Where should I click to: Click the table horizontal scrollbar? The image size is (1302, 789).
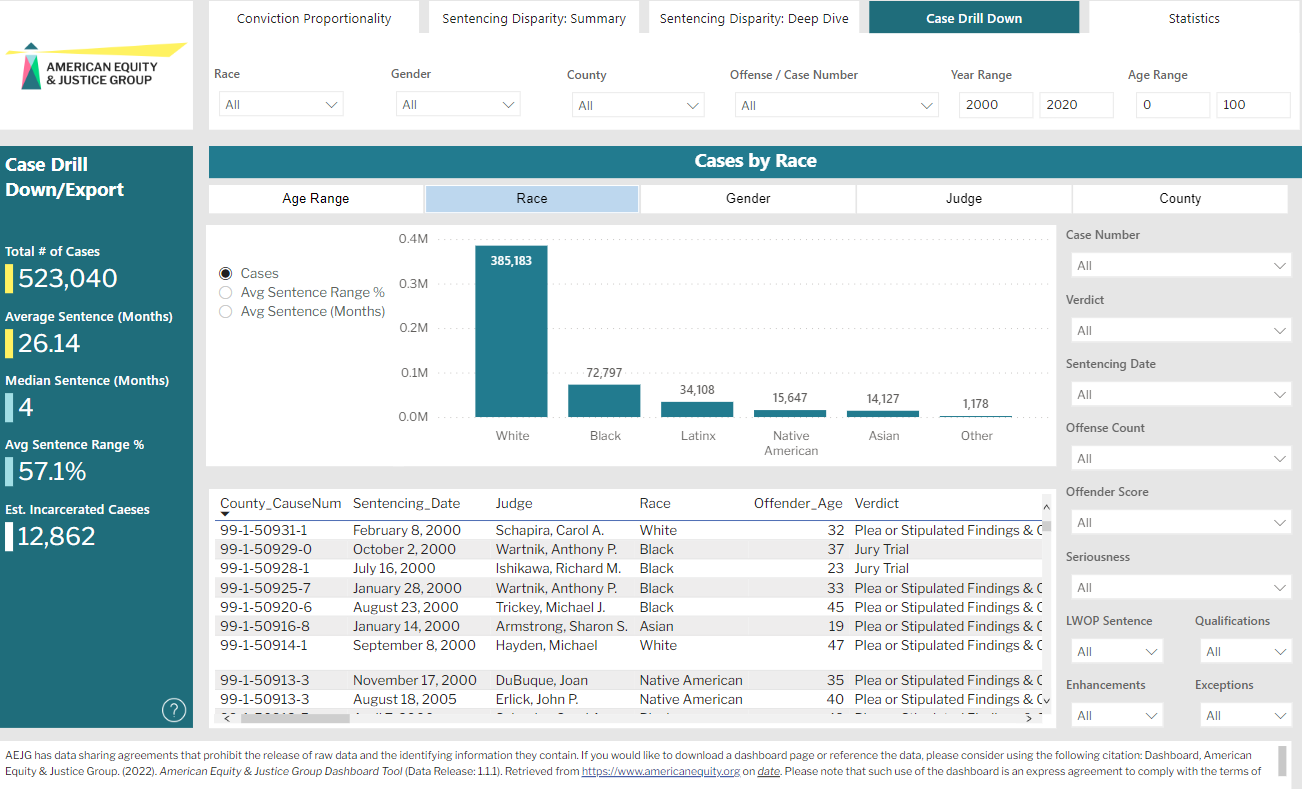(296, 717)
